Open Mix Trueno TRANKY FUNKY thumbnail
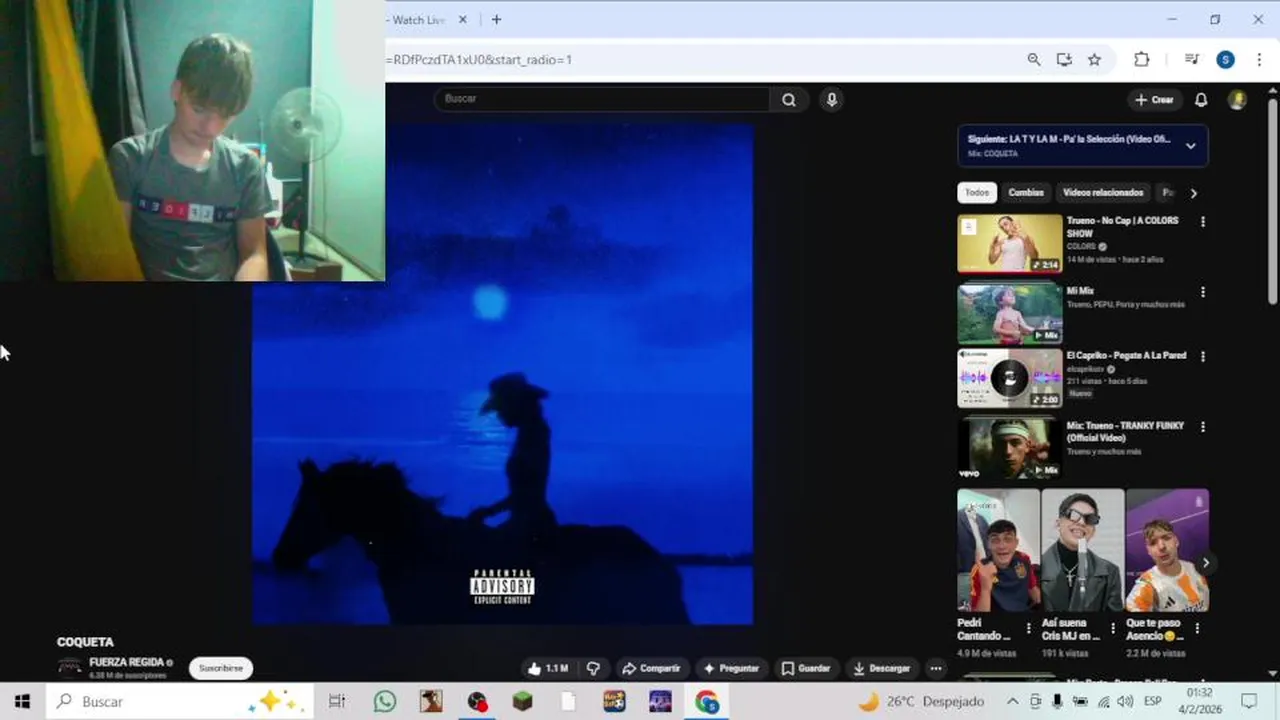 click(x=1010, y=449)
